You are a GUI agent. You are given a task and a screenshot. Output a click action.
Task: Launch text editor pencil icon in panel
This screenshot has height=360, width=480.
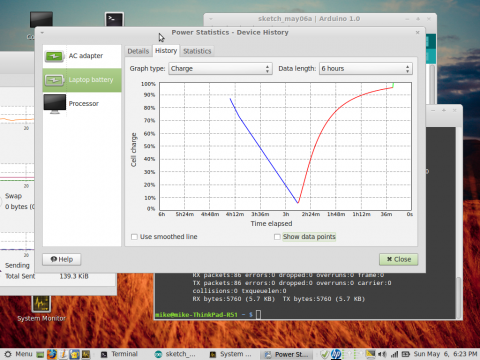point(63,354)
